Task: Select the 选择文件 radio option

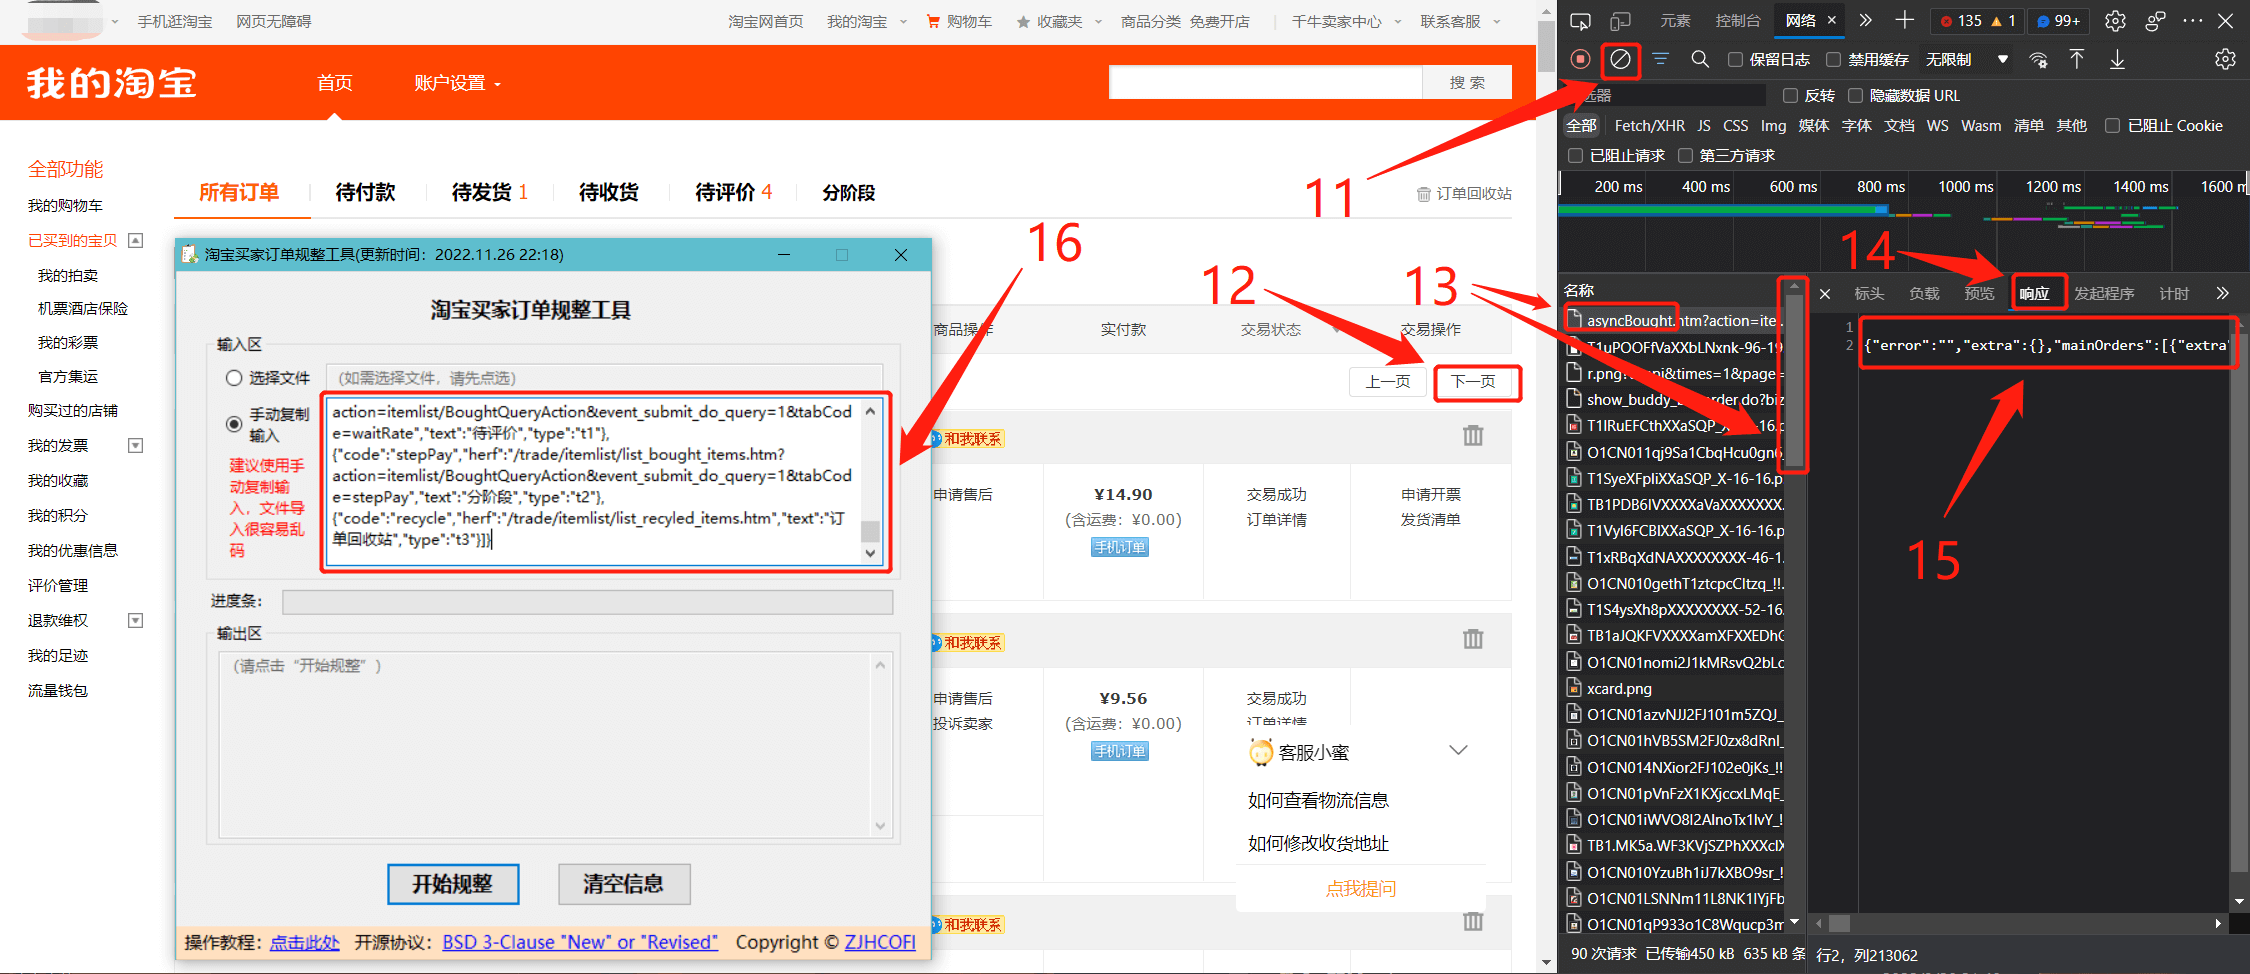Action: coord(234,378)
